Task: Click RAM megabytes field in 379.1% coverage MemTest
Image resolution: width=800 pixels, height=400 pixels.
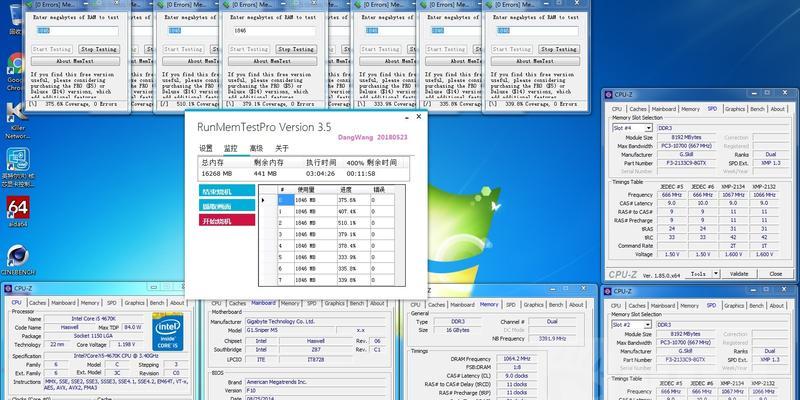Action: [274, 31]
